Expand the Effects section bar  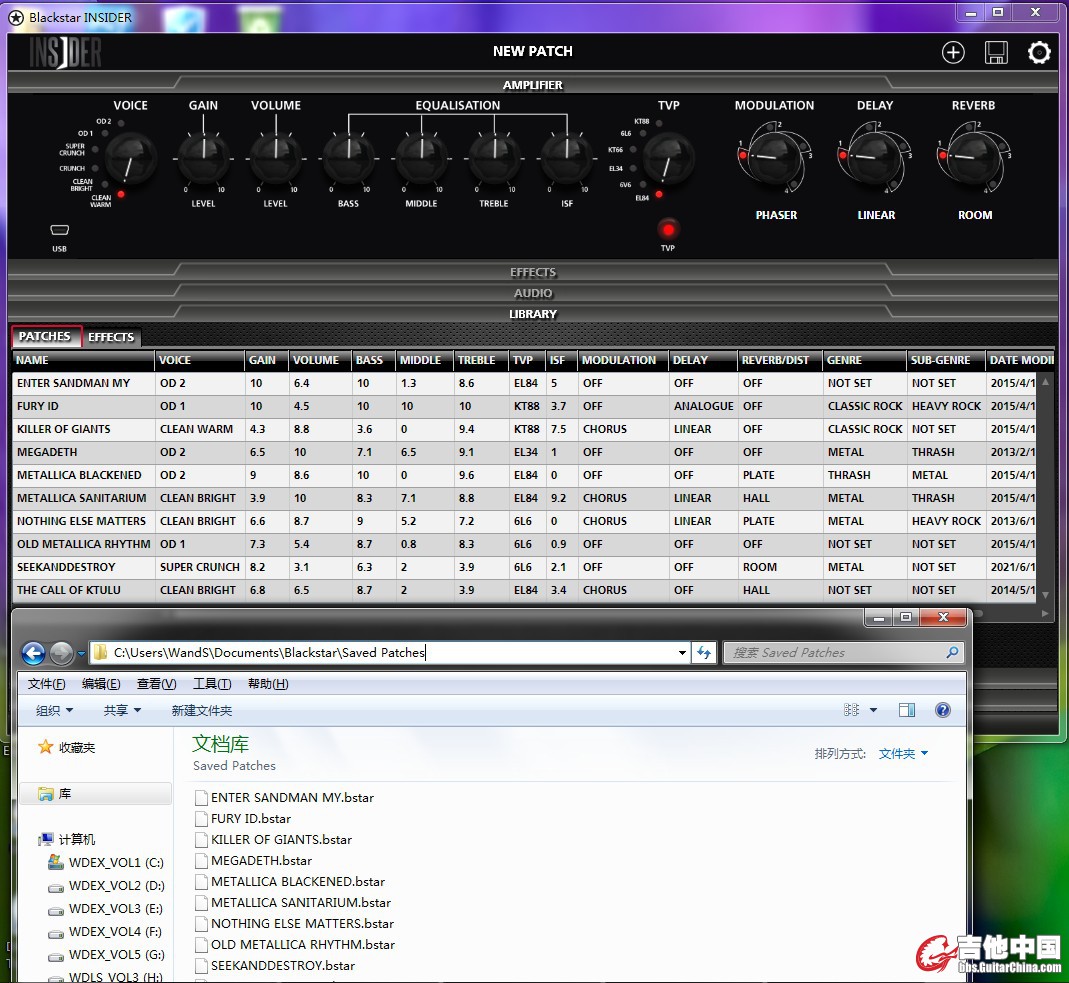point(533,272)
